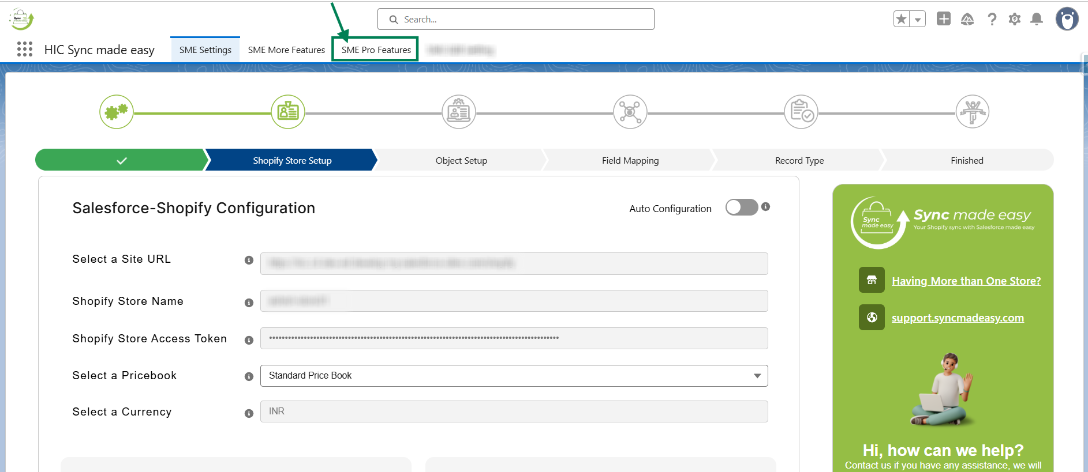Click the first gears step icon
Image resolution: width=1088 pixels, height=472 pixels.
[117, 110]
